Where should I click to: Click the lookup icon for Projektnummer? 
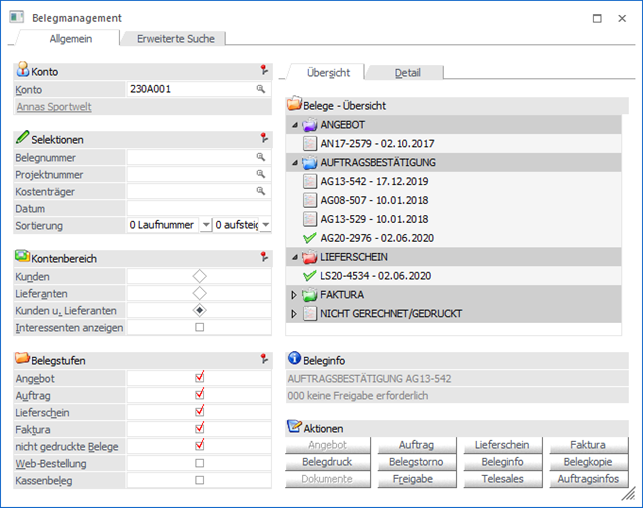261,174
